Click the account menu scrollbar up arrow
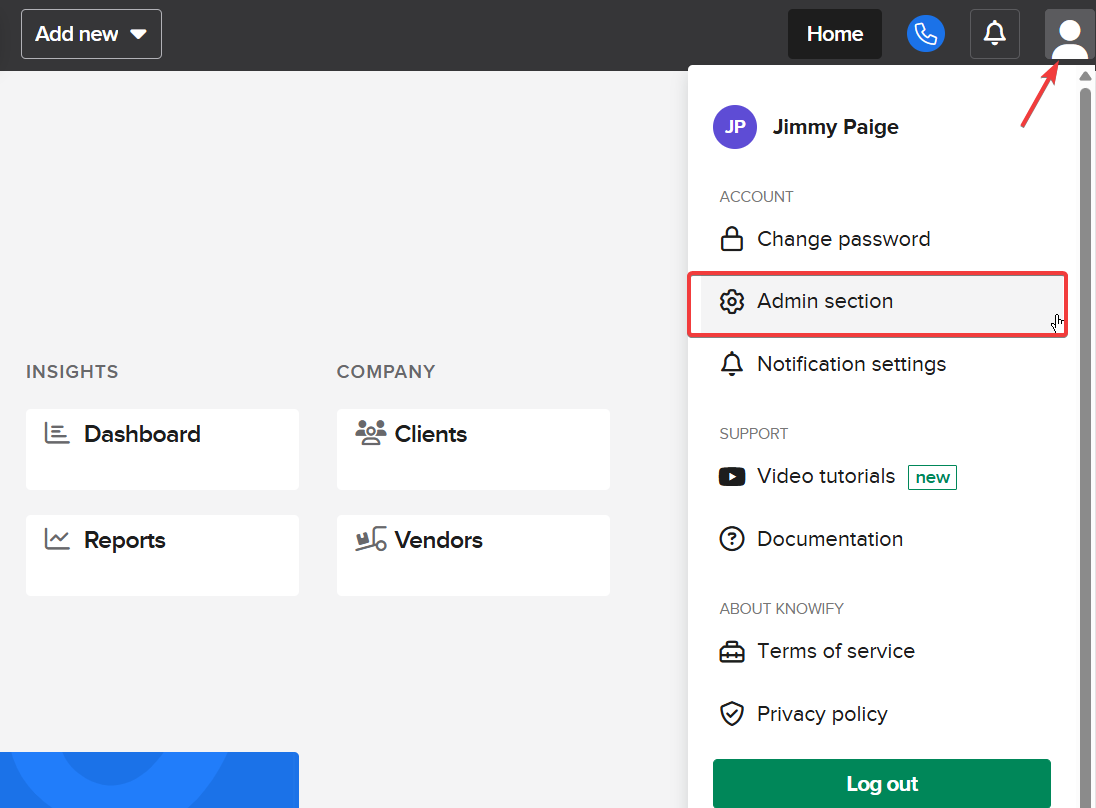Viewport: 1096px width, 808px height. 1085,76
